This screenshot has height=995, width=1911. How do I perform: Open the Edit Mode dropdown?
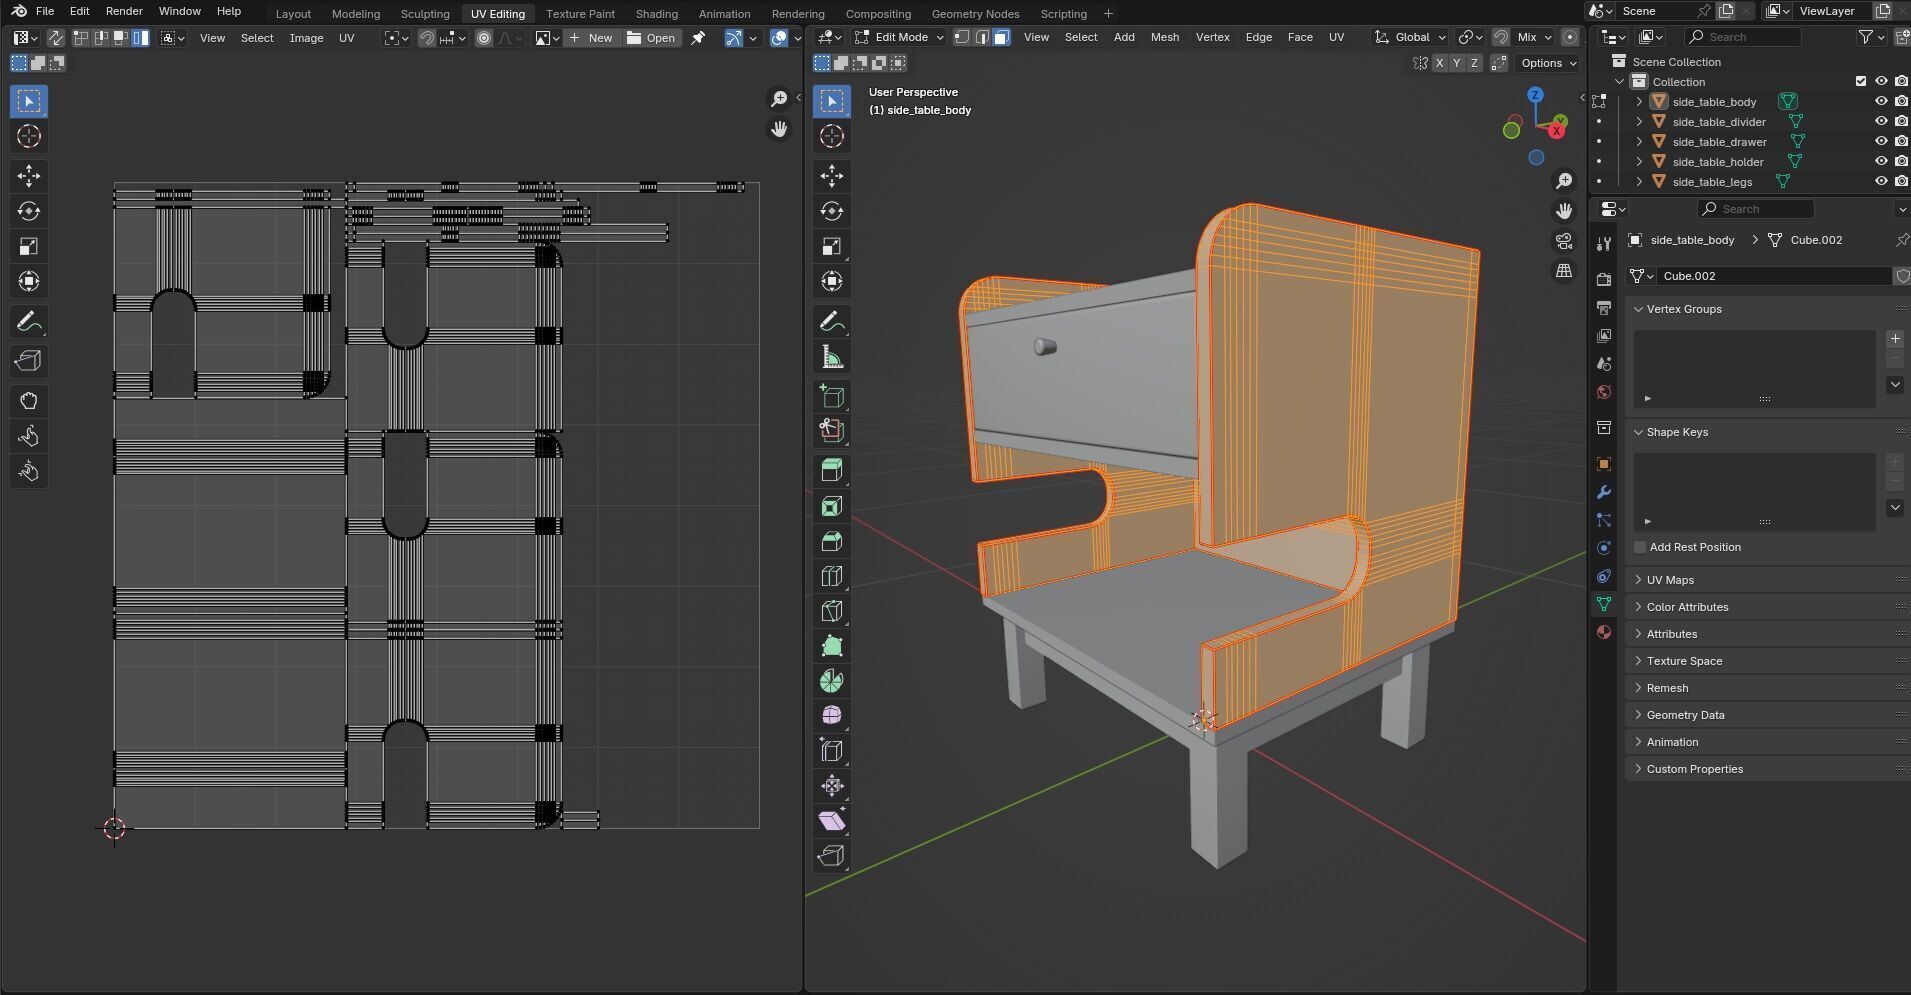pyautogui.click(x=899, y=37)
